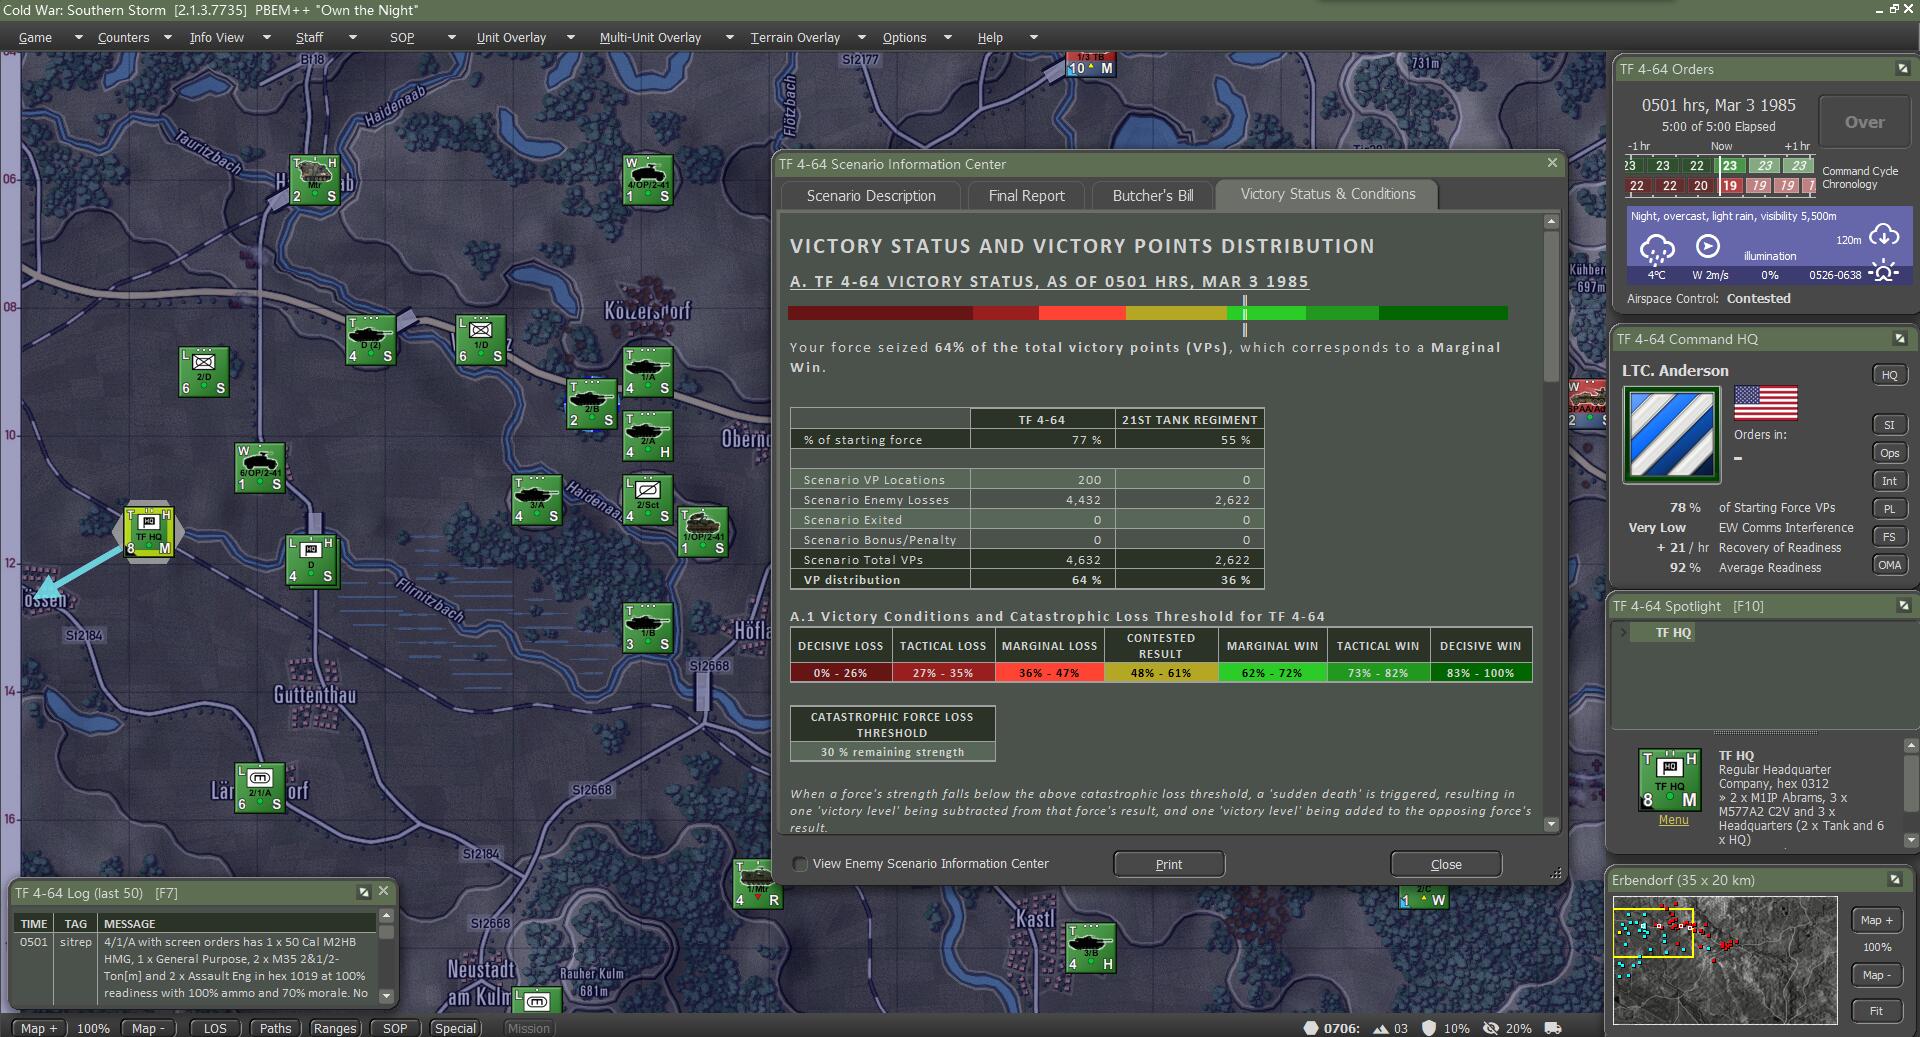Select the 2/A tank counter marked H
Viewport: 1920px width, 1037px height.
(x=647, y=436)
